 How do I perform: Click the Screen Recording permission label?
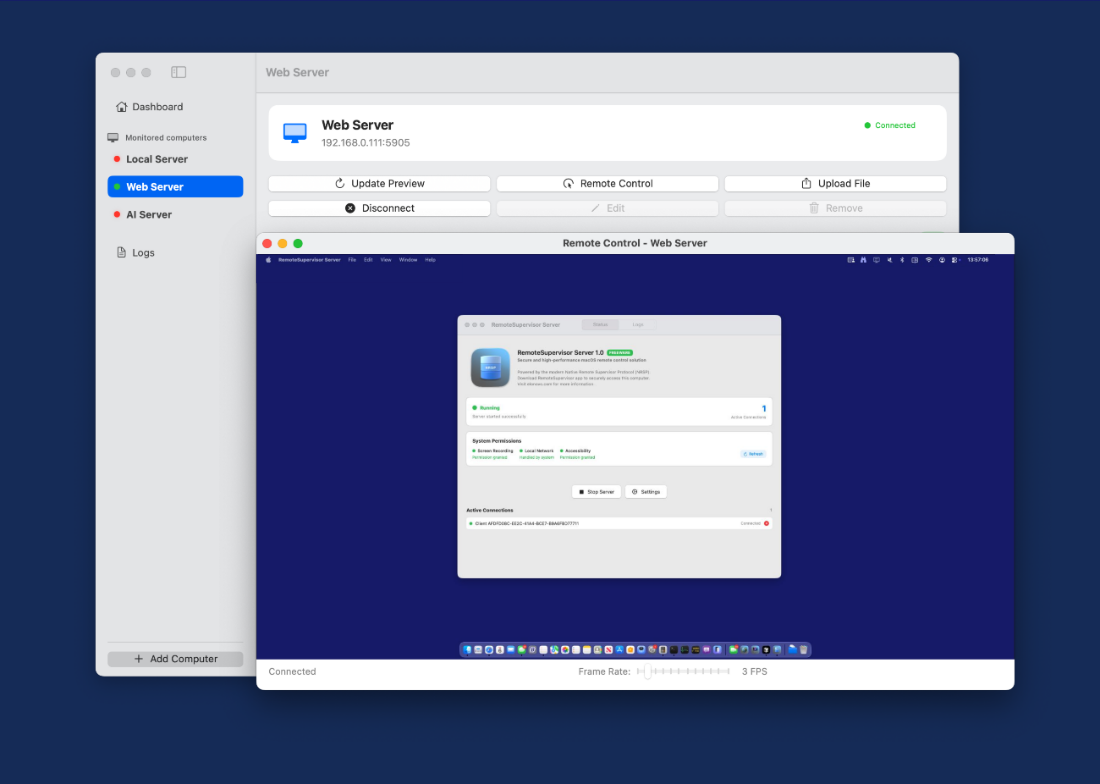click(x=495, y=451)
